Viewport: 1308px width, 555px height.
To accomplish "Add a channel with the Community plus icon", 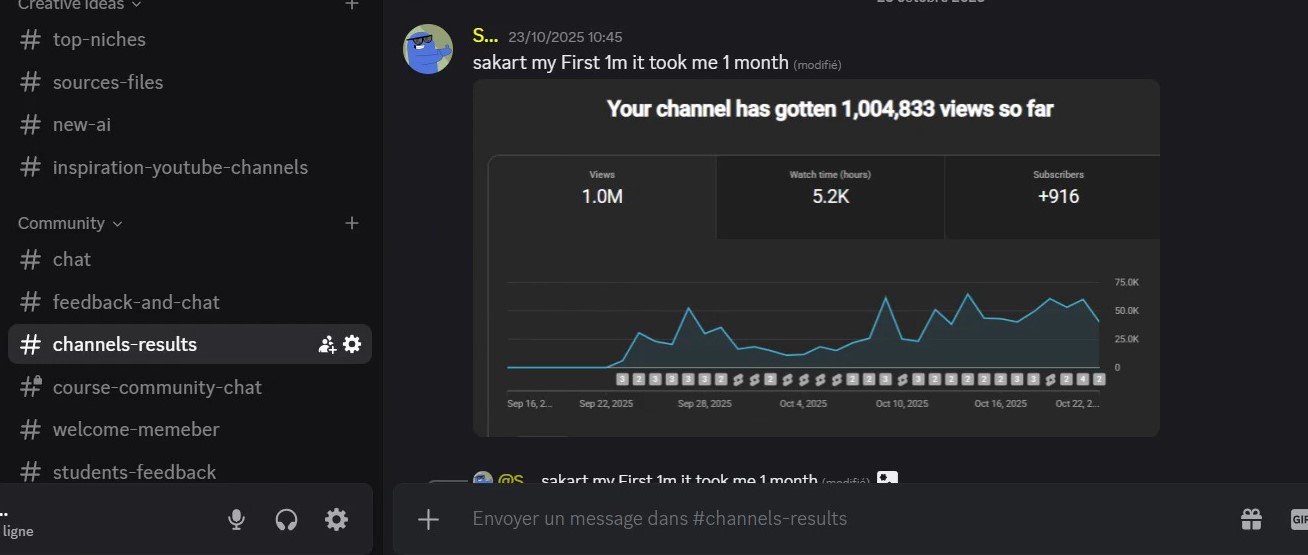I will [352, 223].
